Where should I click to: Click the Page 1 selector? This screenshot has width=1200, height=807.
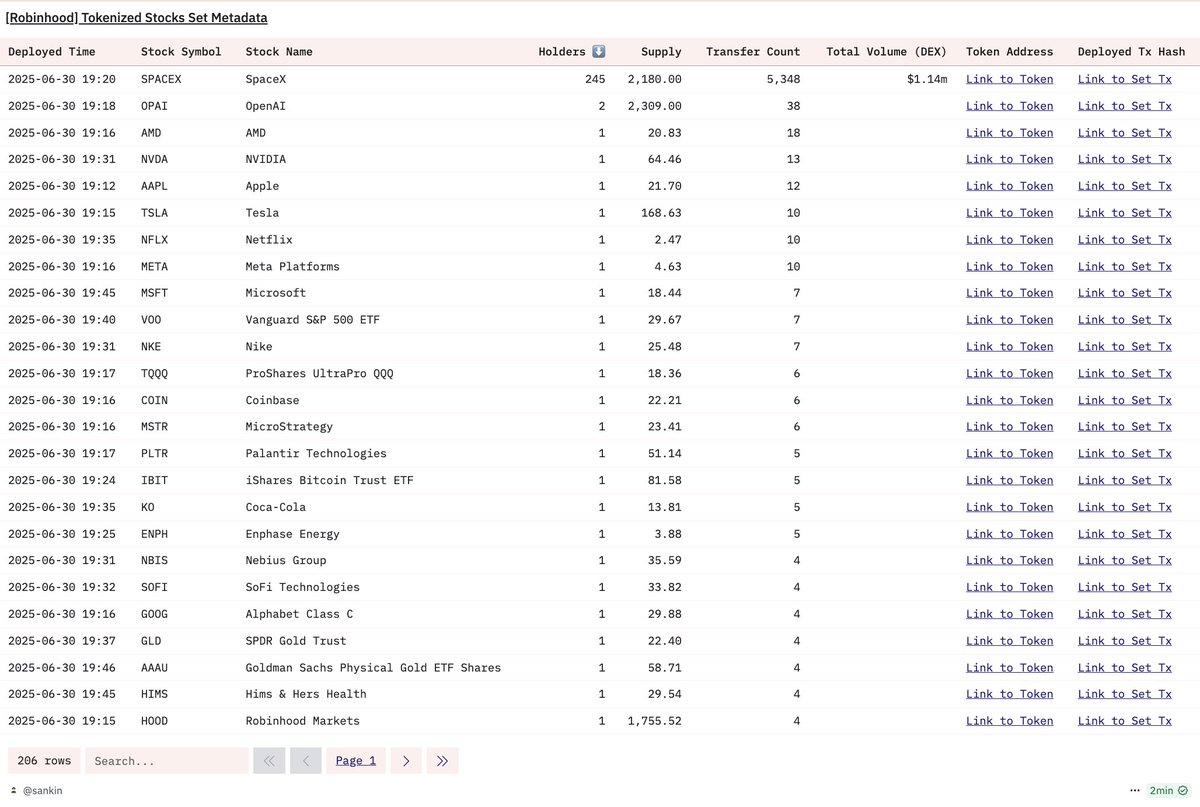point(356,760)
